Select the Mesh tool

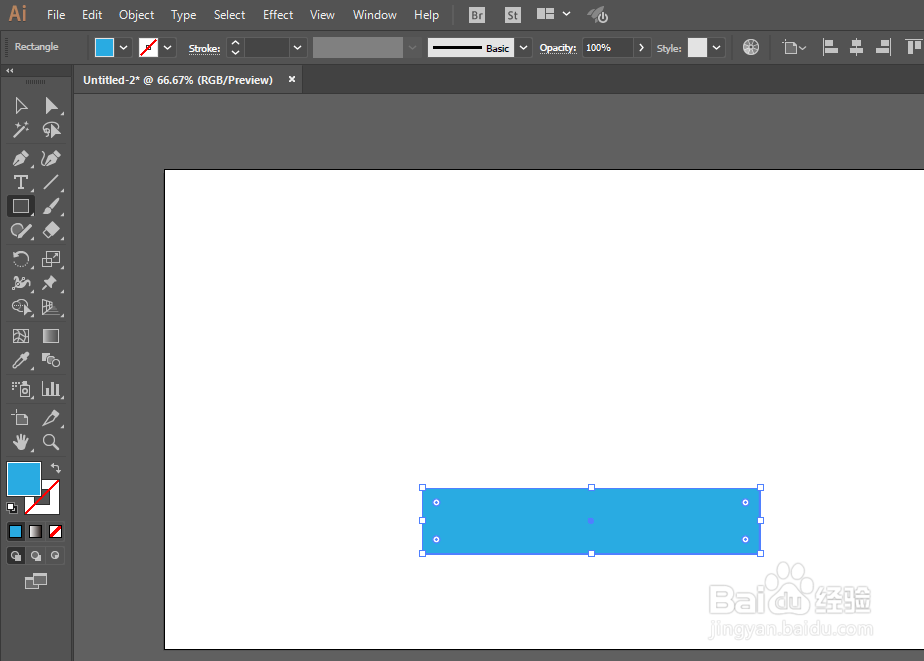(21, 336)
